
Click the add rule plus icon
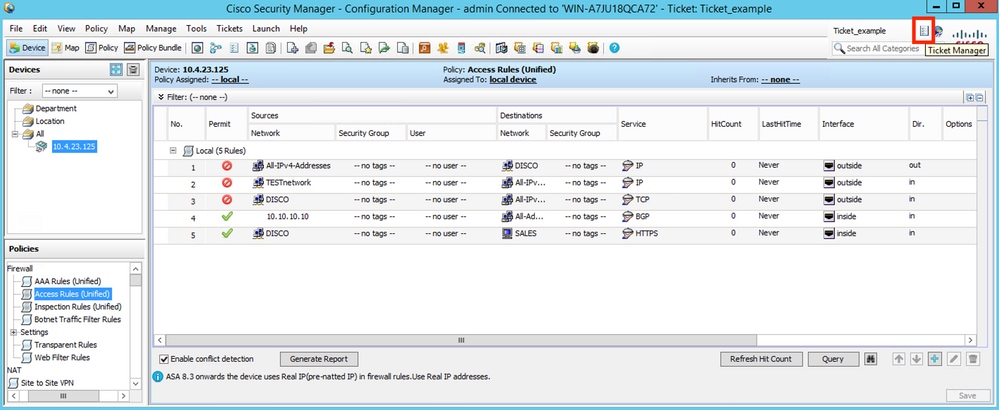pos(935,359)
